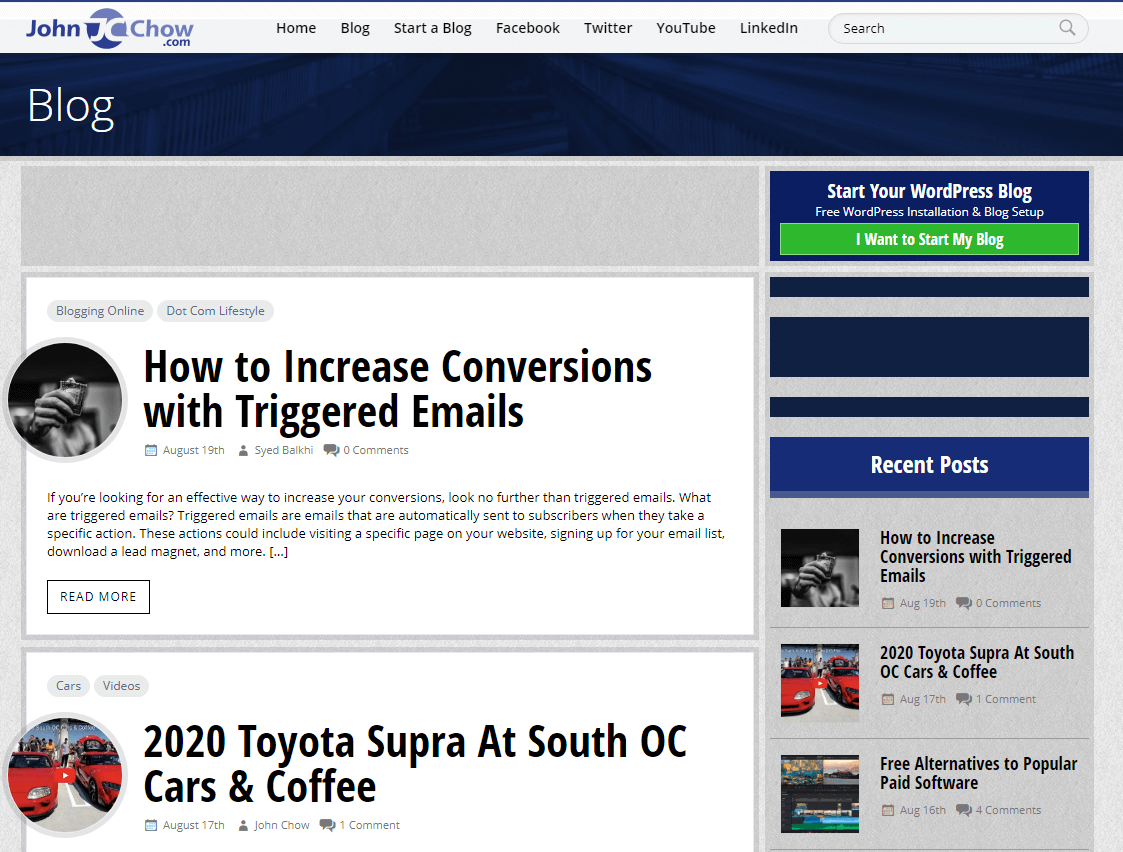Click the John Chow logo
This screenshot has width=1123, height=852.
(109, 29)
